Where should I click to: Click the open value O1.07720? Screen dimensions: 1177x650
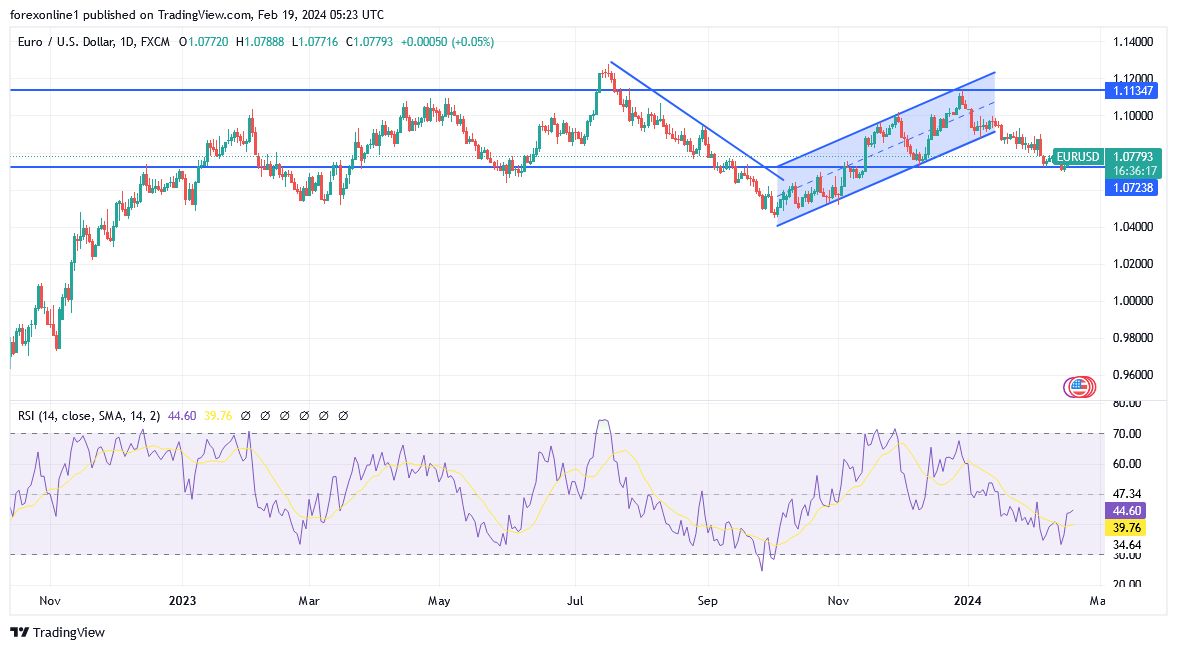pyautogui.click(x=204, y=42)
